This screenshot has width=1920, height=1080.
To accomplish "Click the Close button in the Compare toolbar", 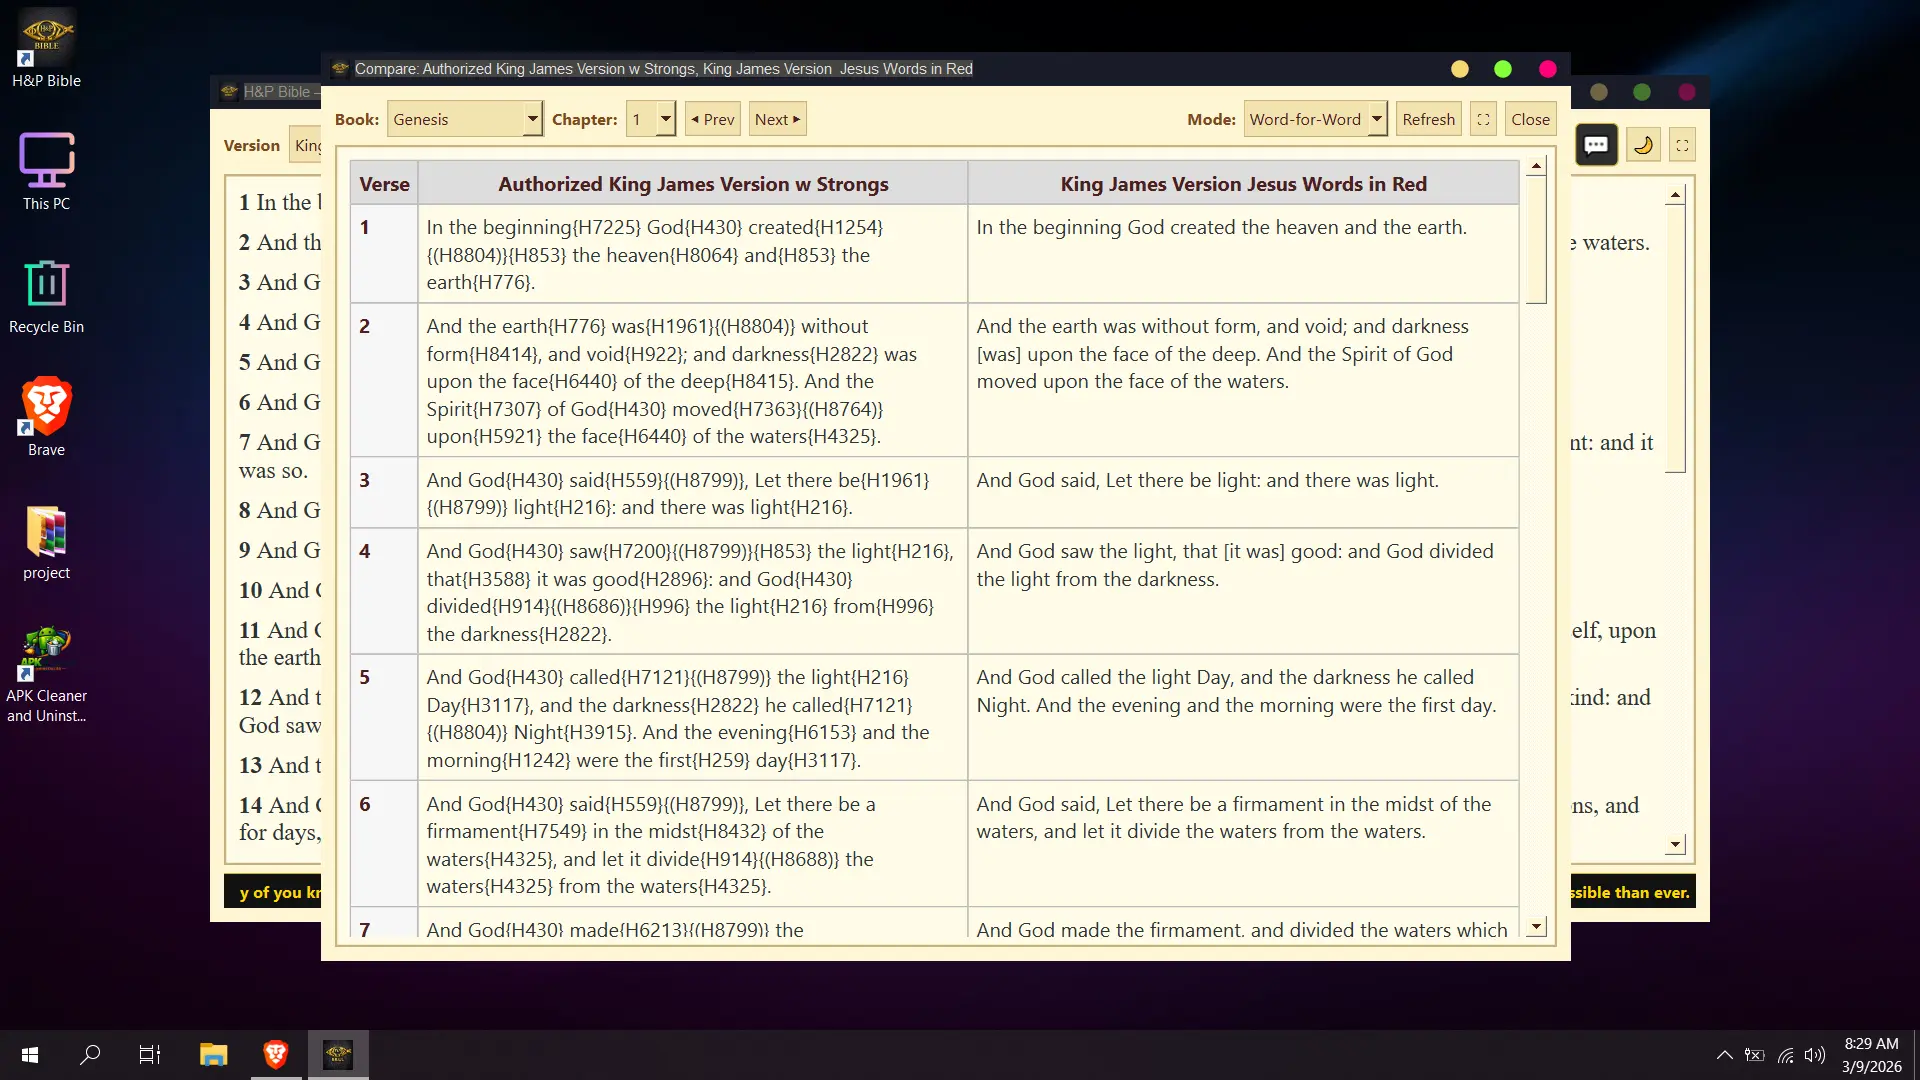I will (x=1530, y=119).
